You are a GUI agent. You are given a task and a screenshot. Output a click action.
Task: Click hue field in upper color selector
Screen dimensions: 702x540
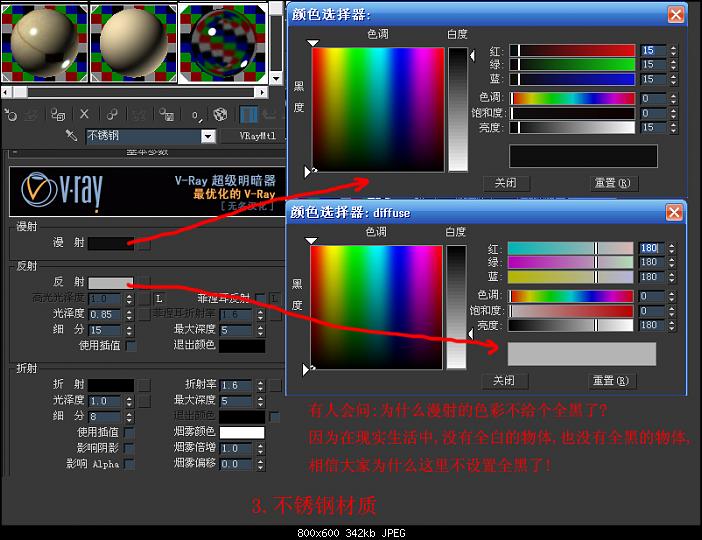tap(378, 110)
